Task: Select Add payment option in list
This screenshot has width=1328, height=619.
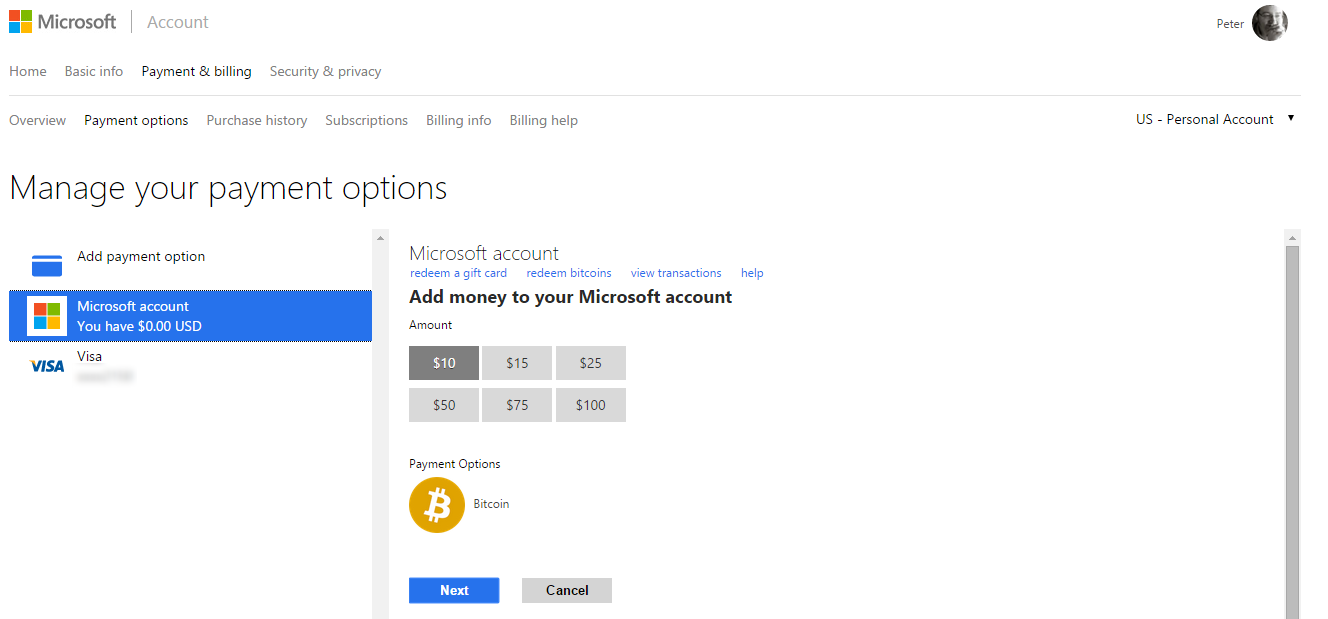Action: click(190, 265)
